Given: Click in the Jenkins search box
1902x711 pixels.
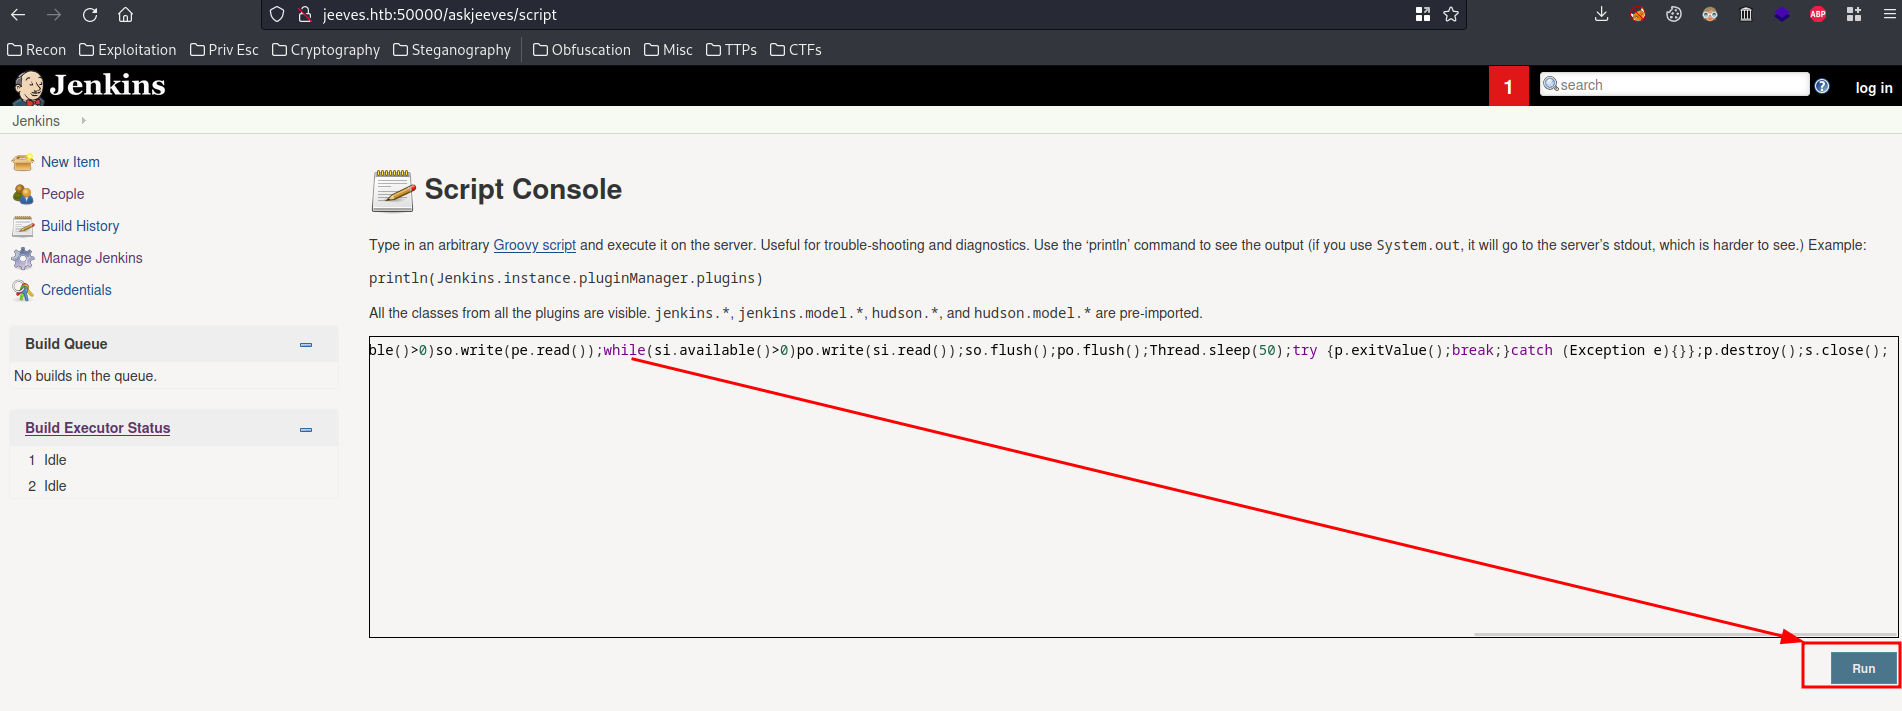Looking at the screenshot, I should pos(1675,85).
